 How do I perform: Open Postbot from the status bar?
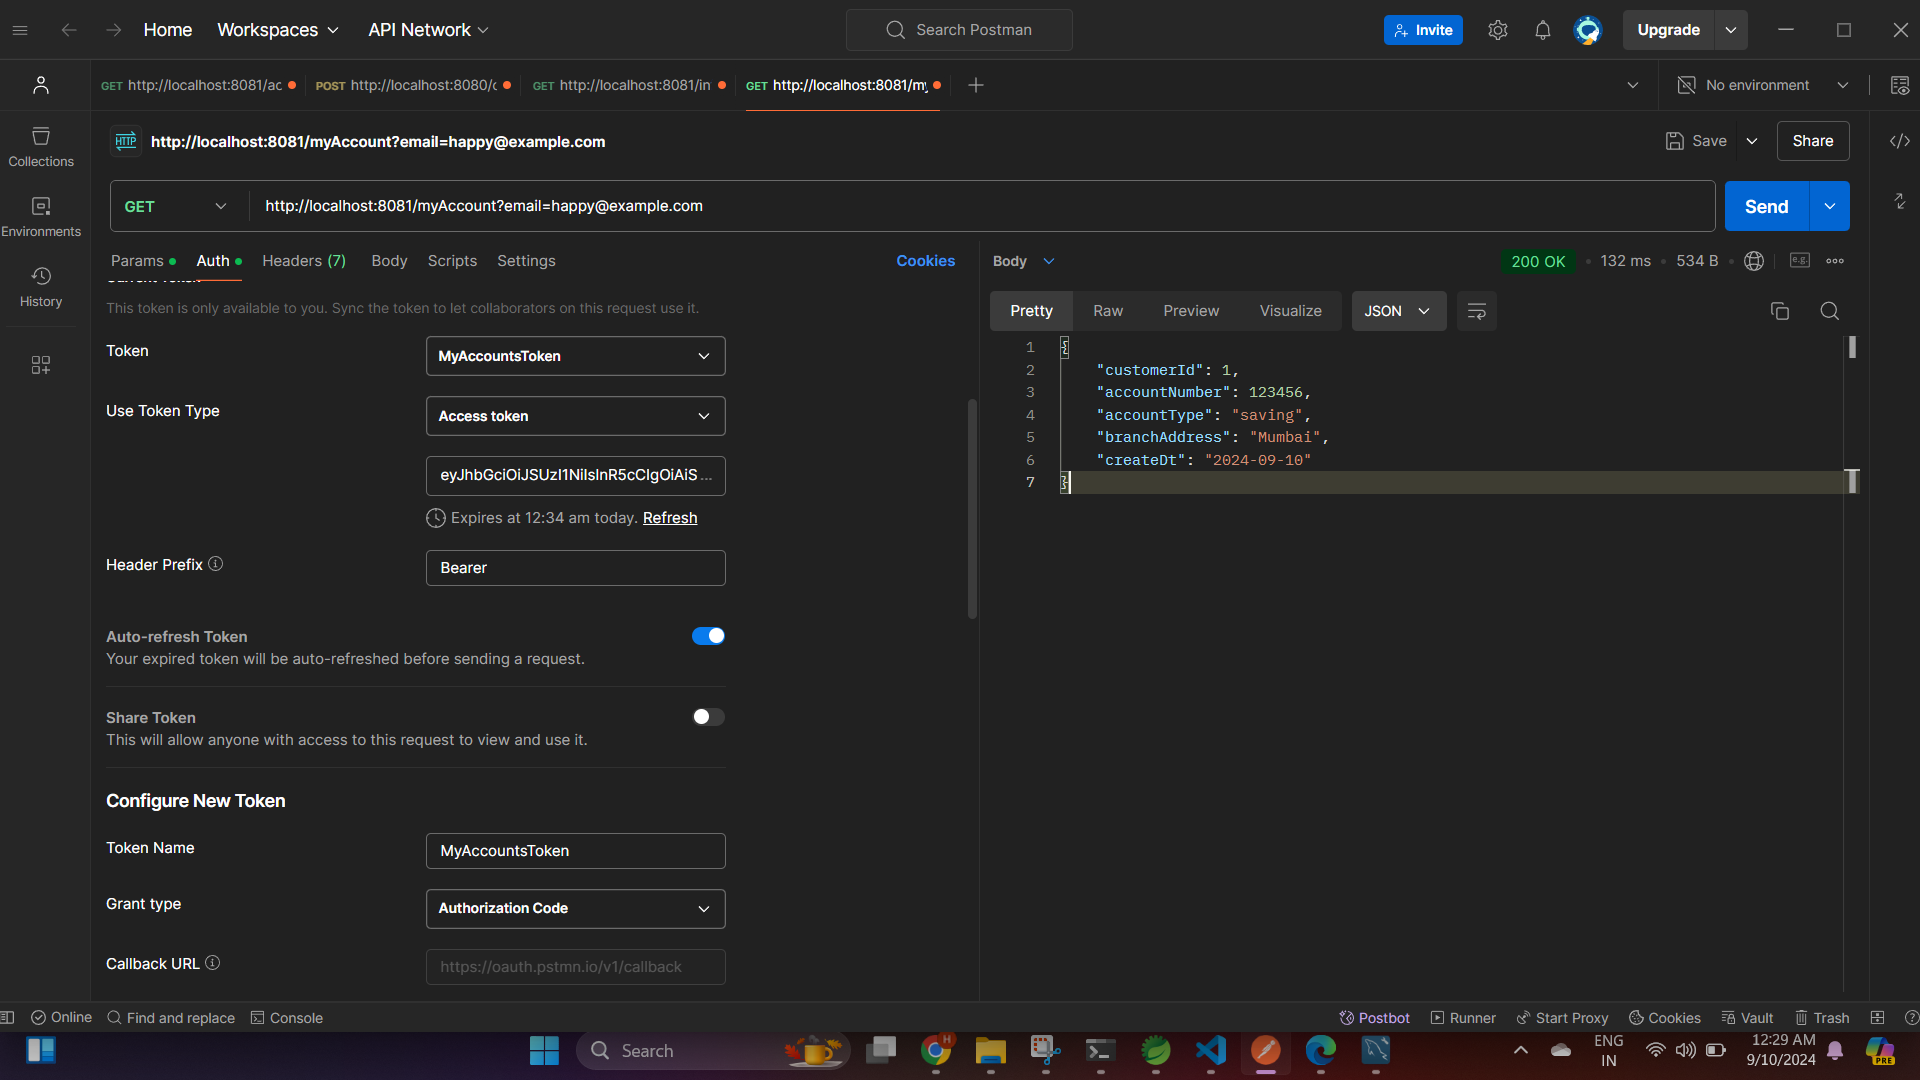pos(1374,1018)
